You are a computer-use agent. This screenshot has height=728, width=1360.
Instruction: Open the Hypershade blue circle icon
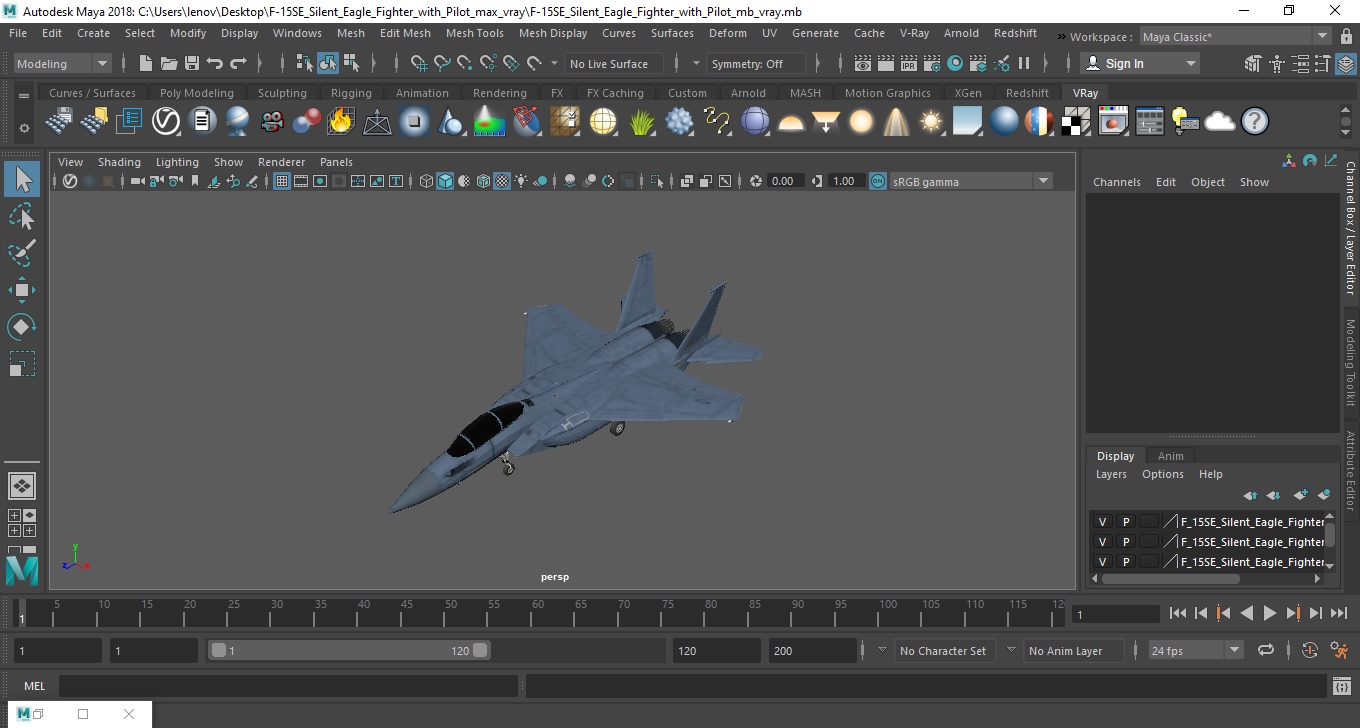[955, 63]
